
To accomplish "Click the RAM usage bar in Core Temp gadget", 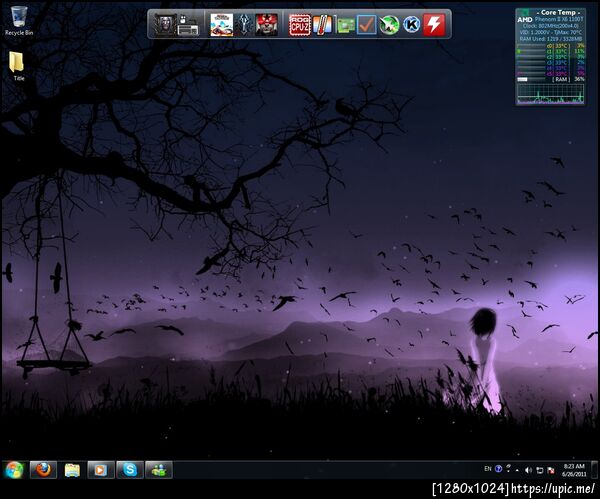I will (x=533, y=79).
